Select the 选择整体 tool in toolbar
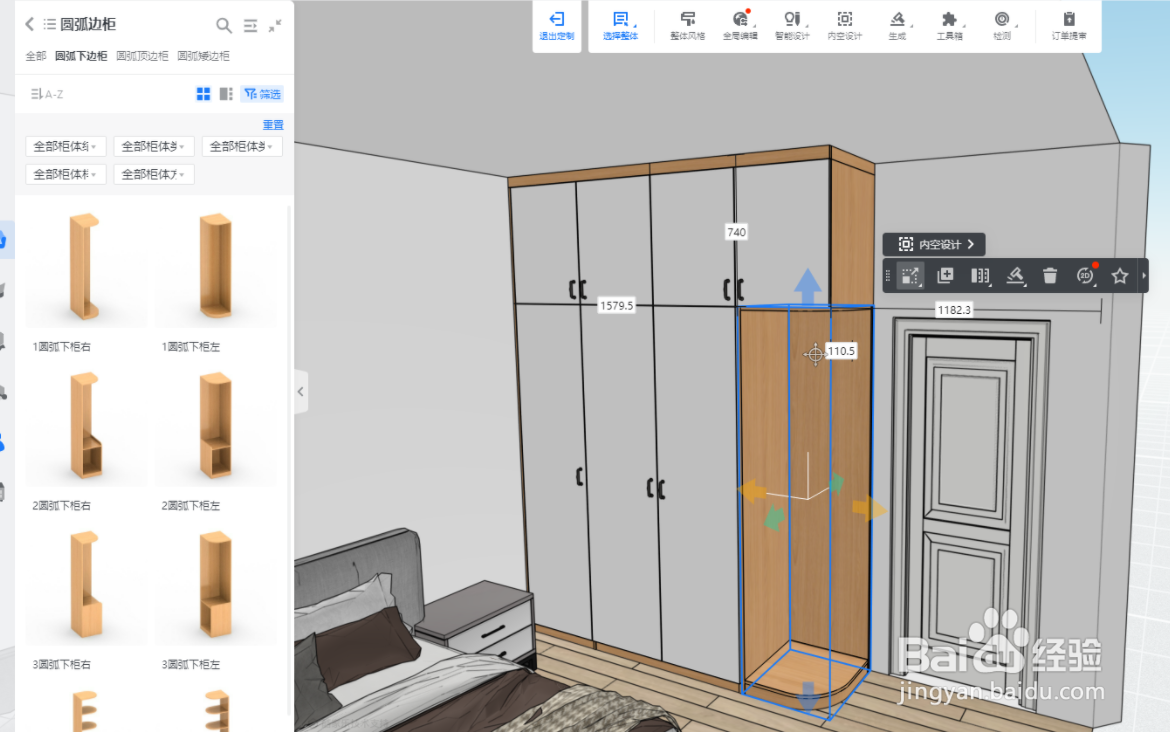 [620, 25]
